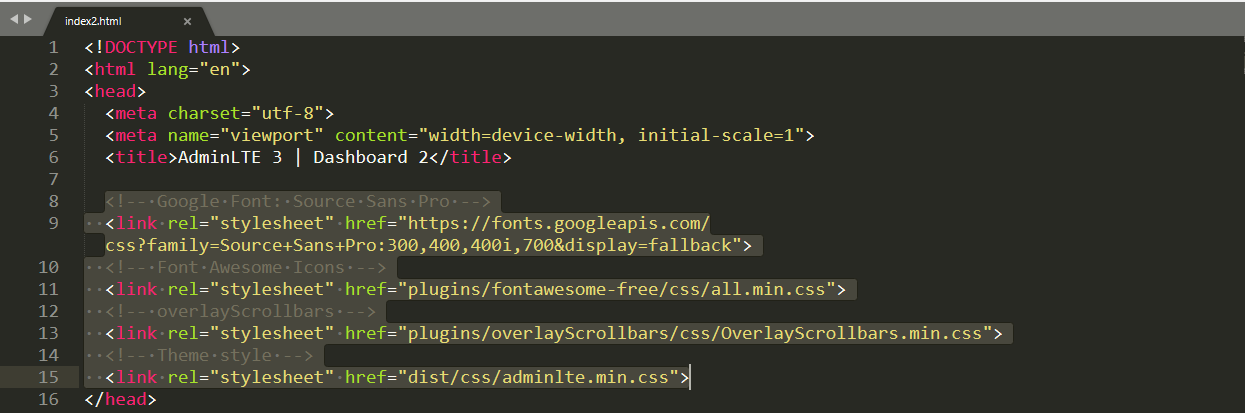Image resolution: width=1245 pixels, height=413 pixels.
Task: Click the closing head tag on line 16
Action: click(x=120, y=399)
